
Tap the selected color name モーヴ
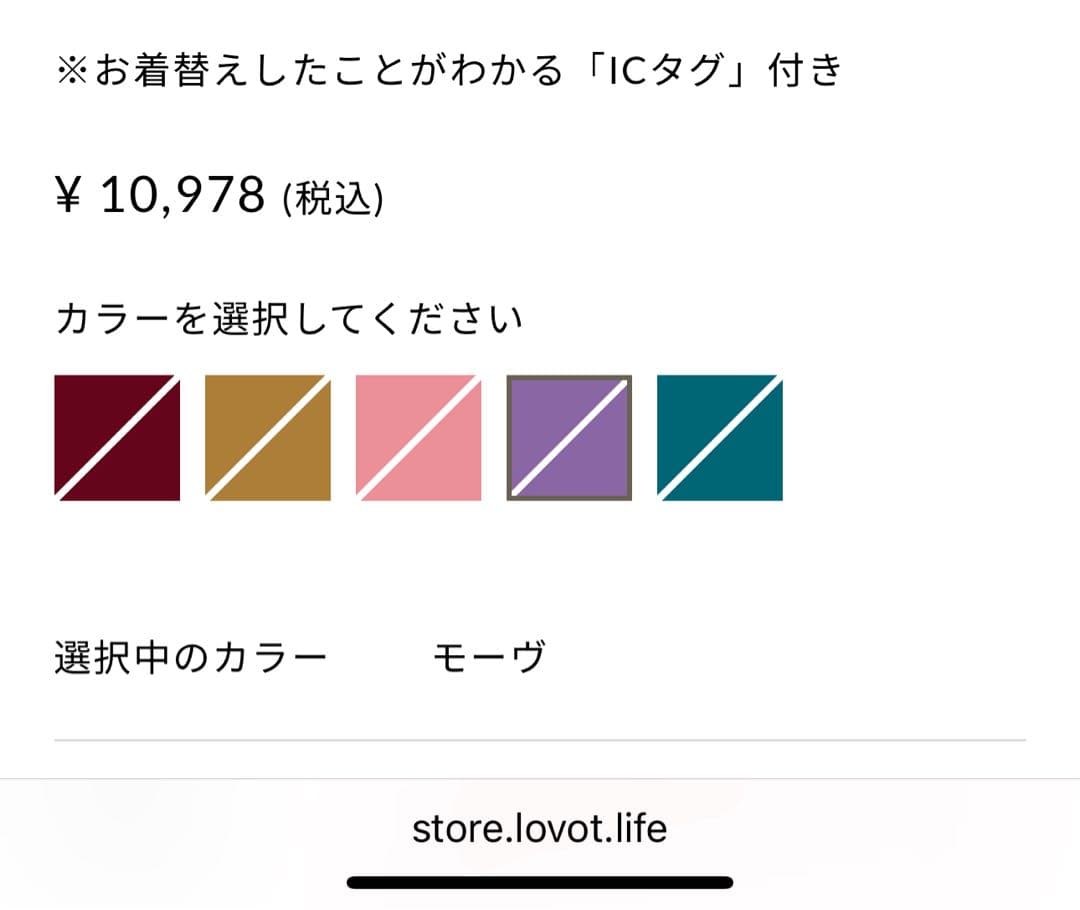pos(489,654)
